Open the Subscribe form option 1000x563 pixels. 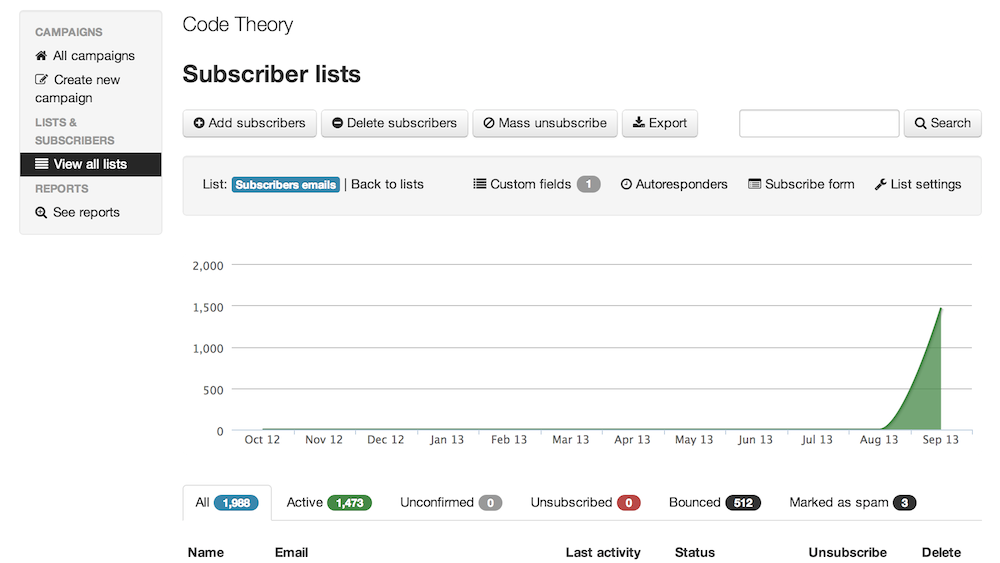pyautogui.click(x=801, y=184)
